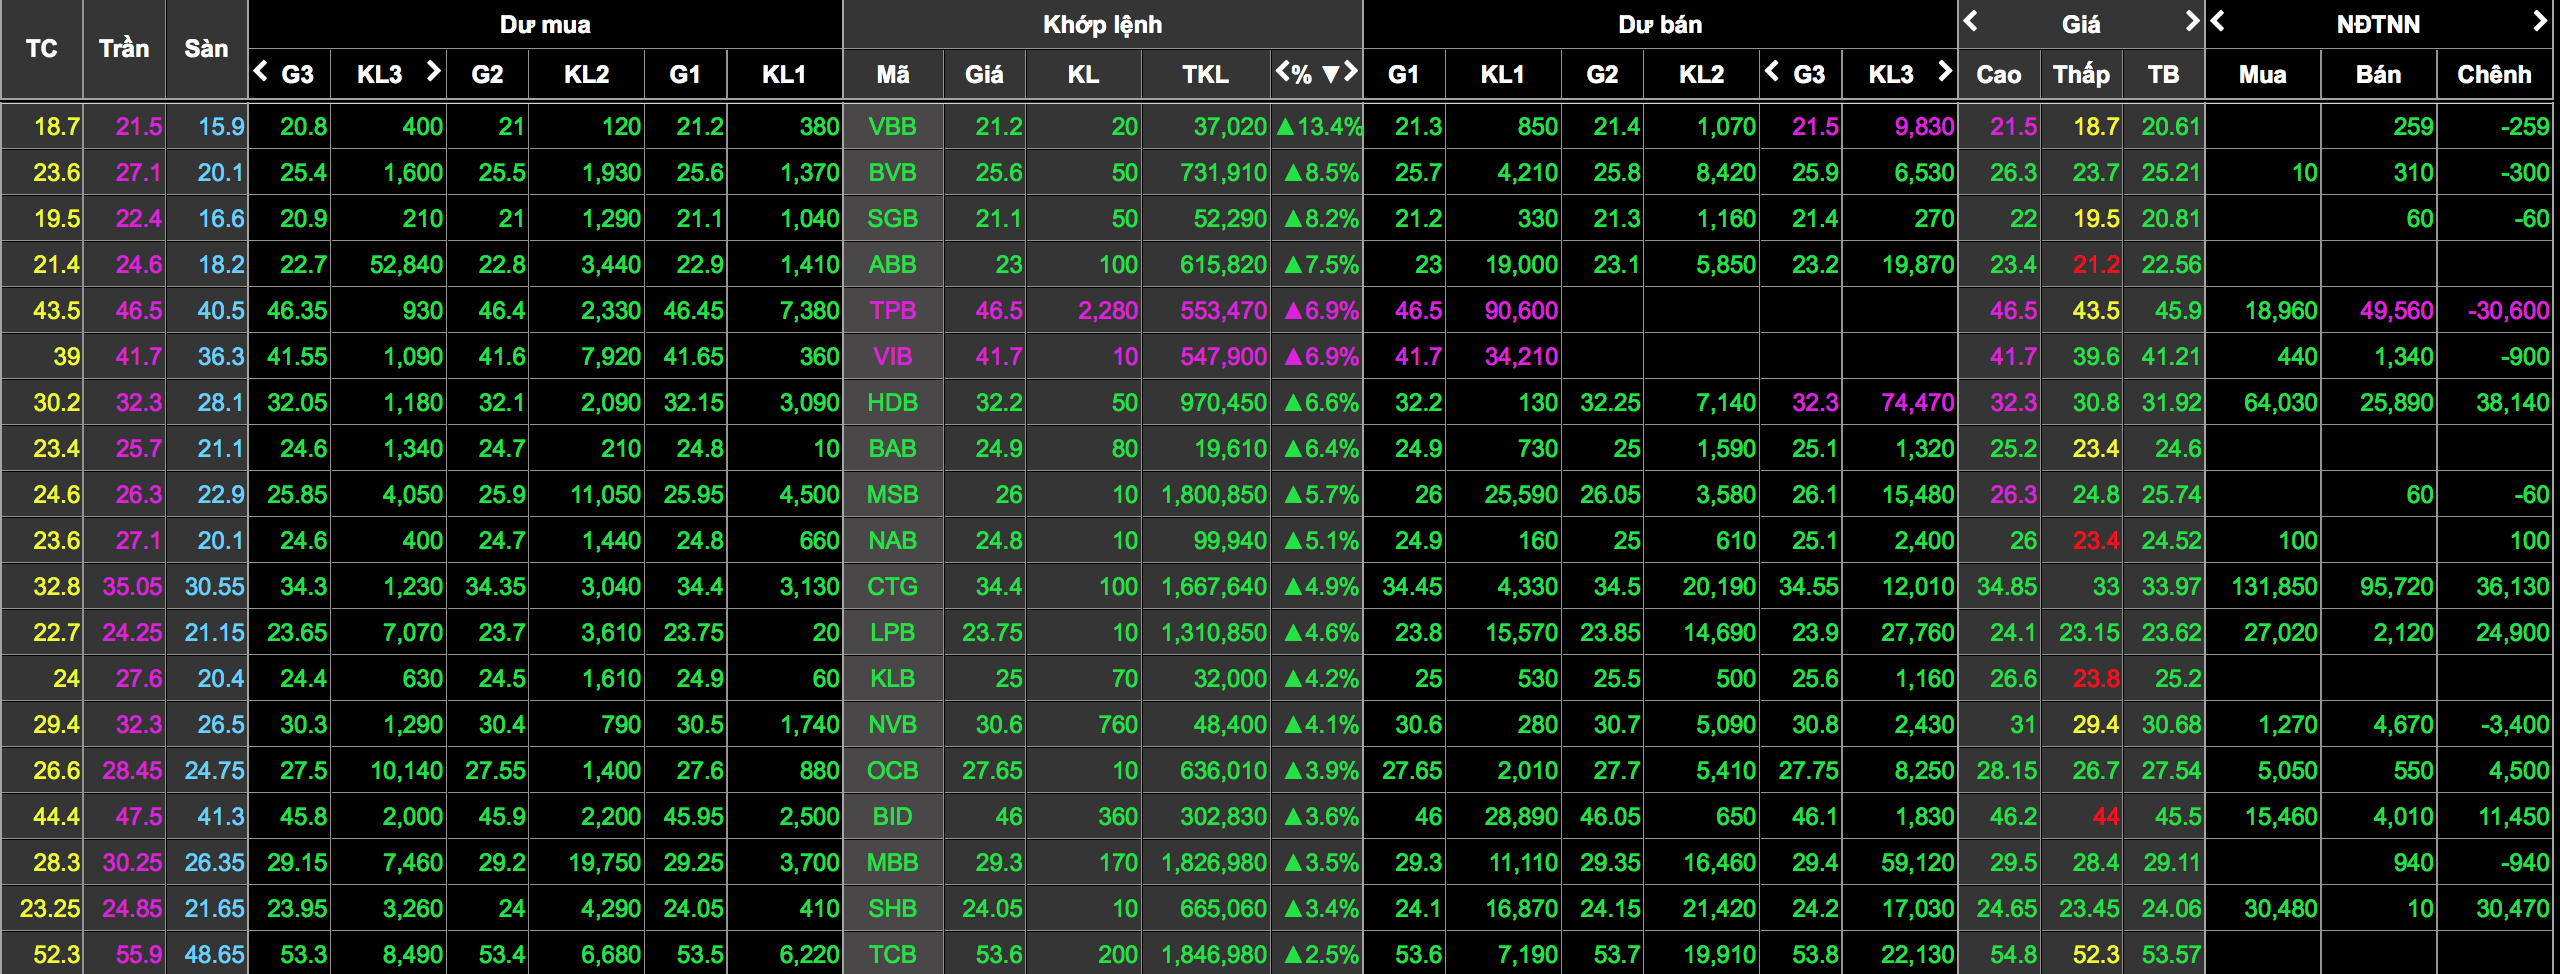
Task: Click Dư bán group header
Action: [x=1660, y=24]
